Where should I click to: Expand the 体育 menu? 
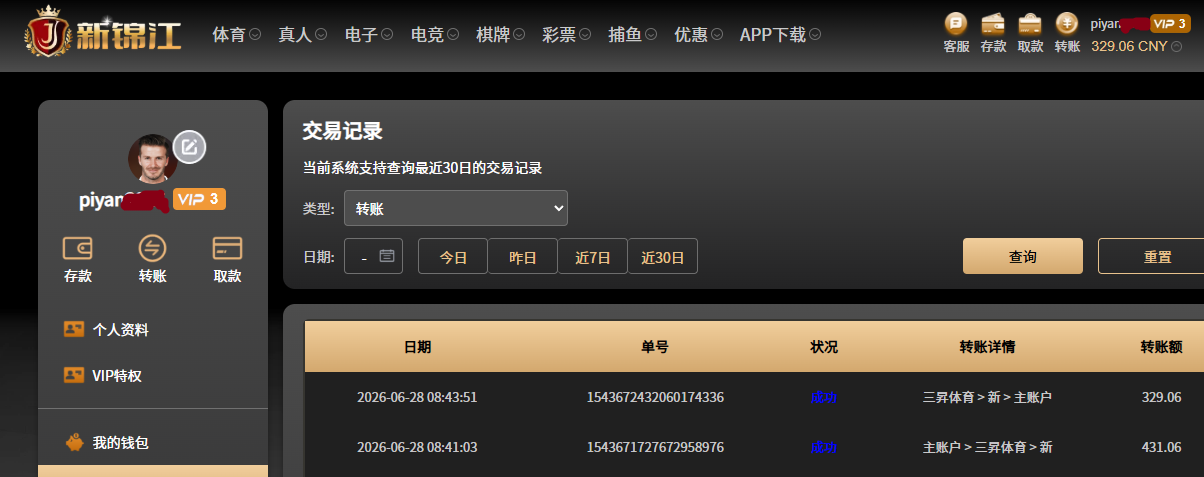237,34
